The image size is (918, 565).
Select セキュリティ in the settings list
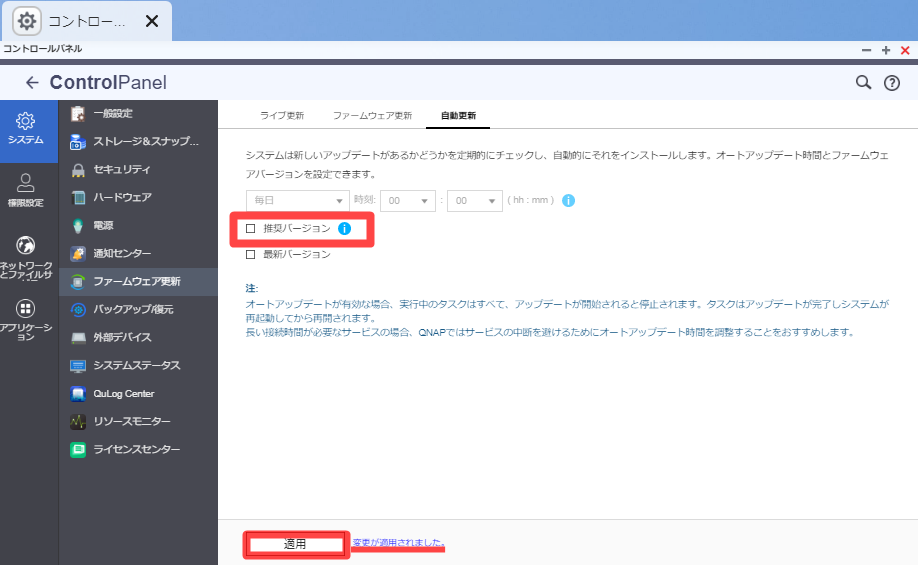pos(121,170)
